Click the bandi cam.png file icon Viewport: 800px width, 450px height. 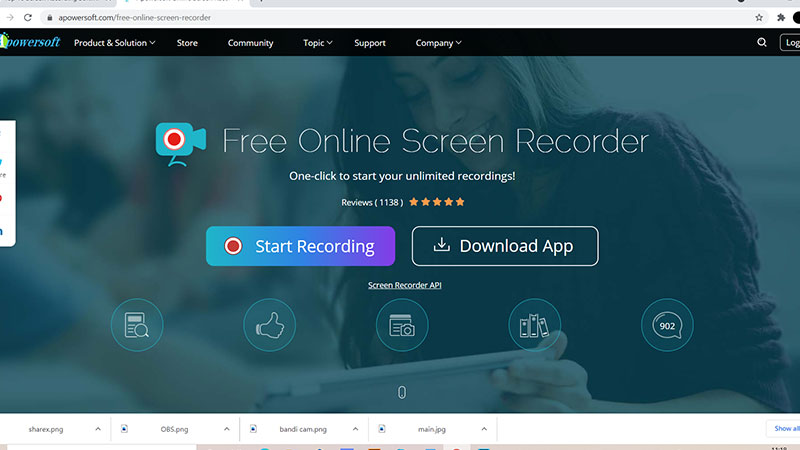[x=253, y=429]
